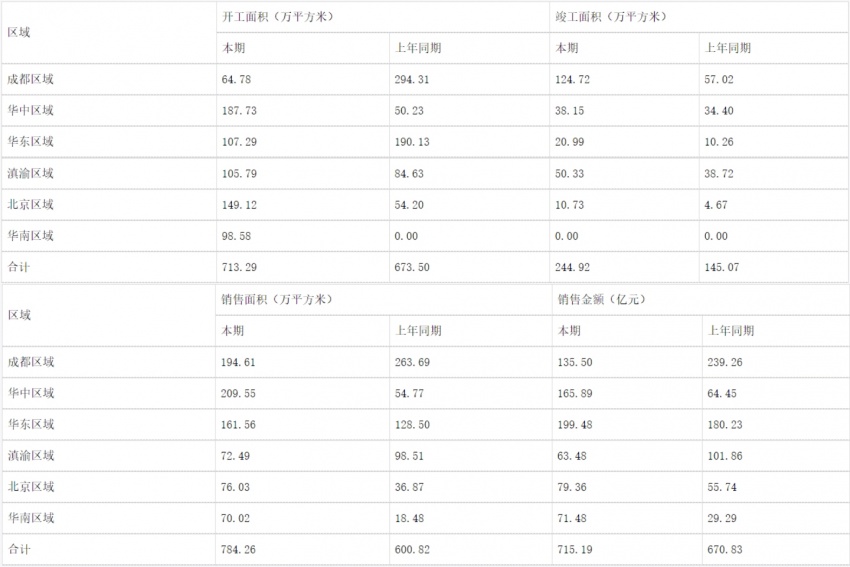Select the sales total cell 784.26
850x567 pixels.
pos(239,549)
